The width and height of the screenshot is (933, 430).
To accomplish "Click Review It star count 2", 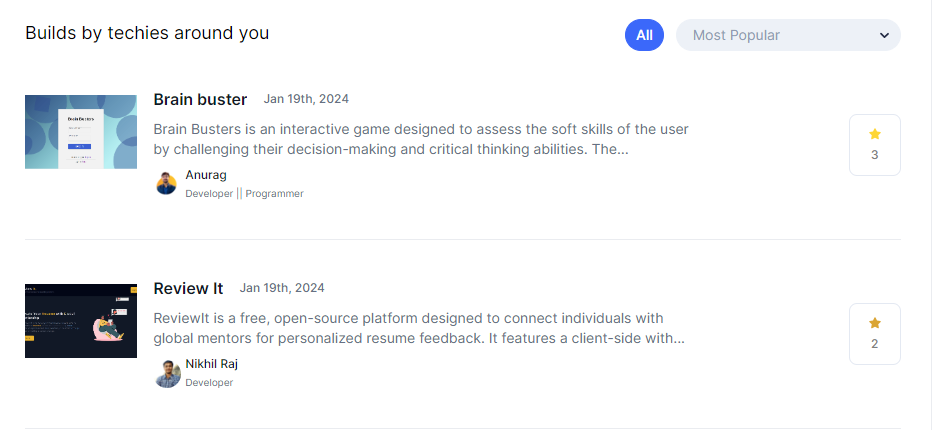I will pyautogui.click(x=875, y=344).
